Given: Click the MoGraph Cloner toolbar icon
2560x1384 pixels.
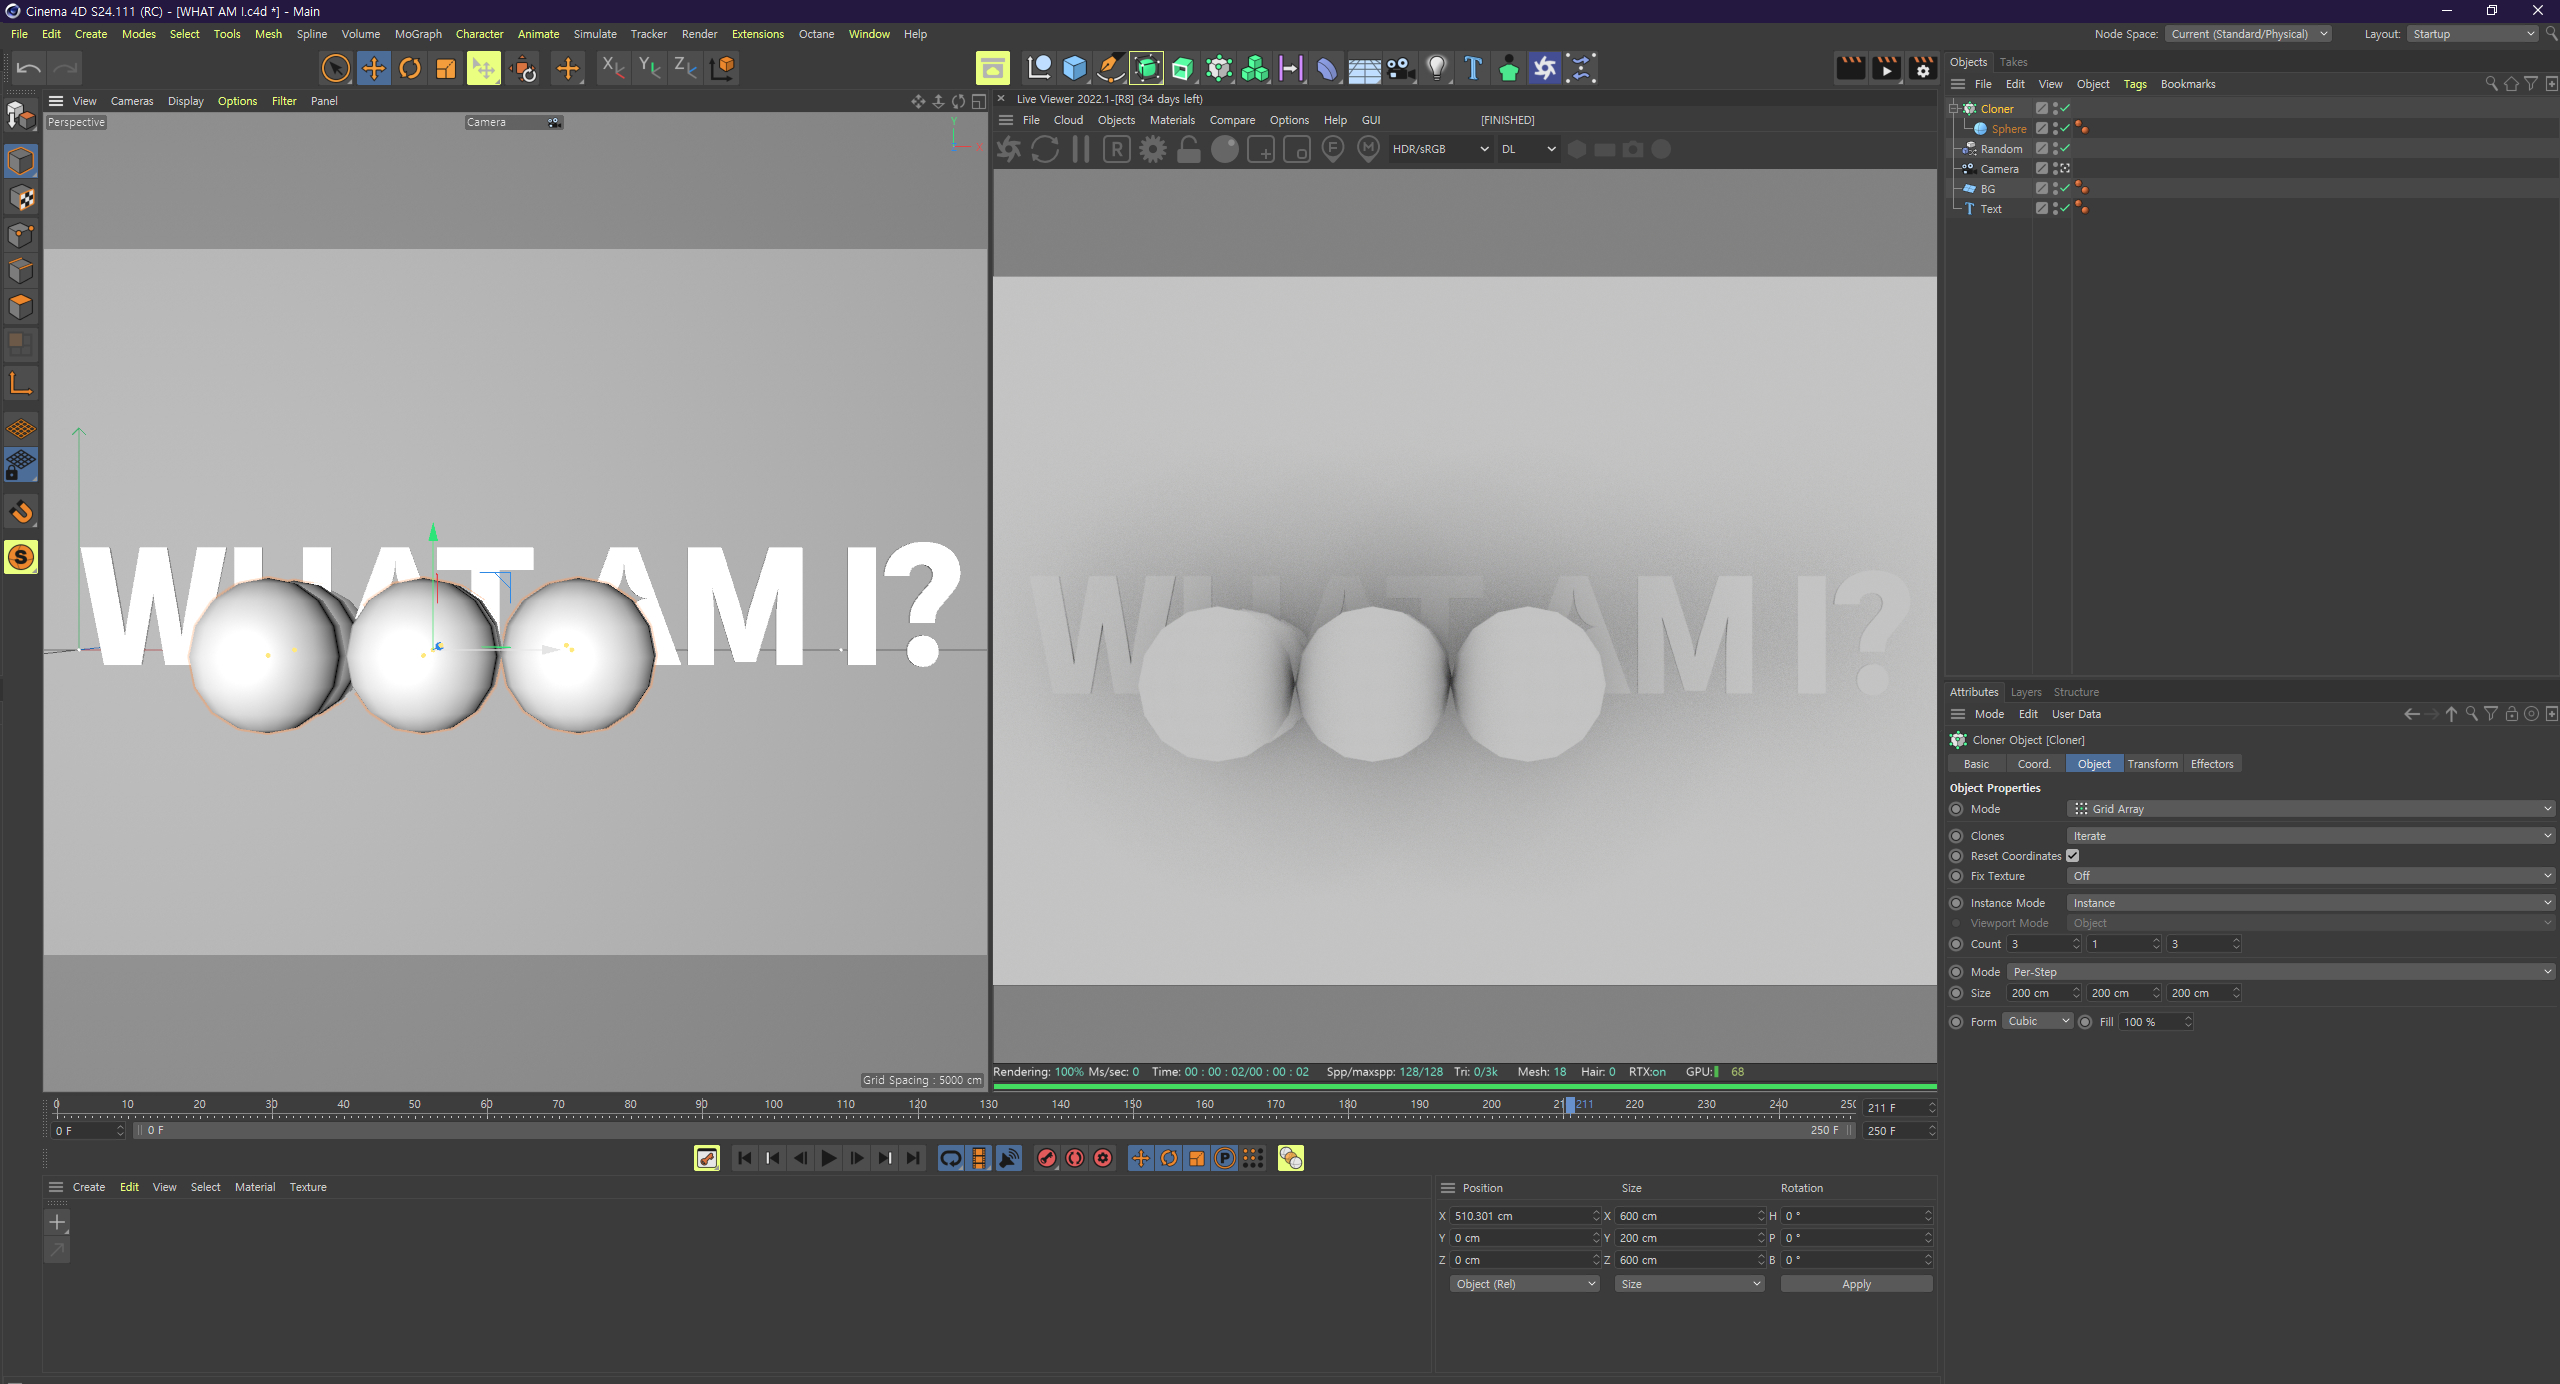Looking at the screenshot, I should coord(1219,68).
